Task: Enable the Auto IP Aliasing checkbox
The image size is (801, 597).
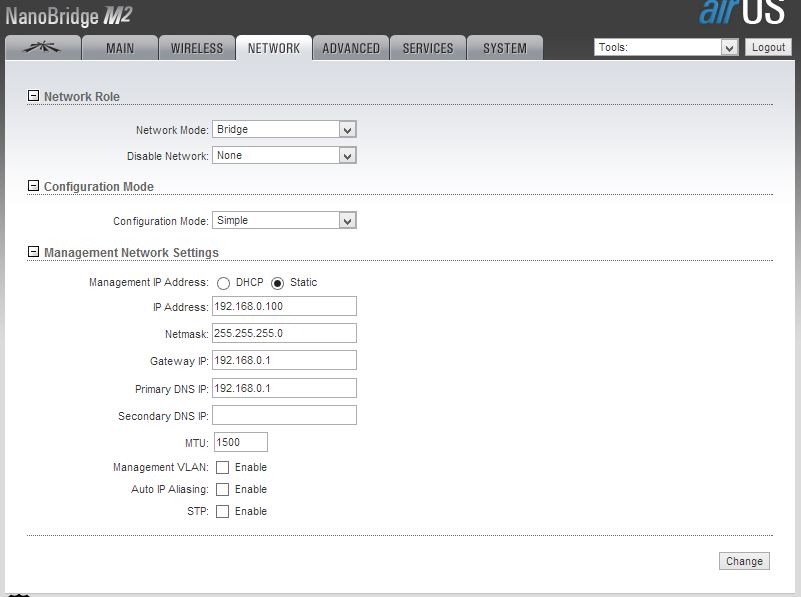Action: point(222,489)
